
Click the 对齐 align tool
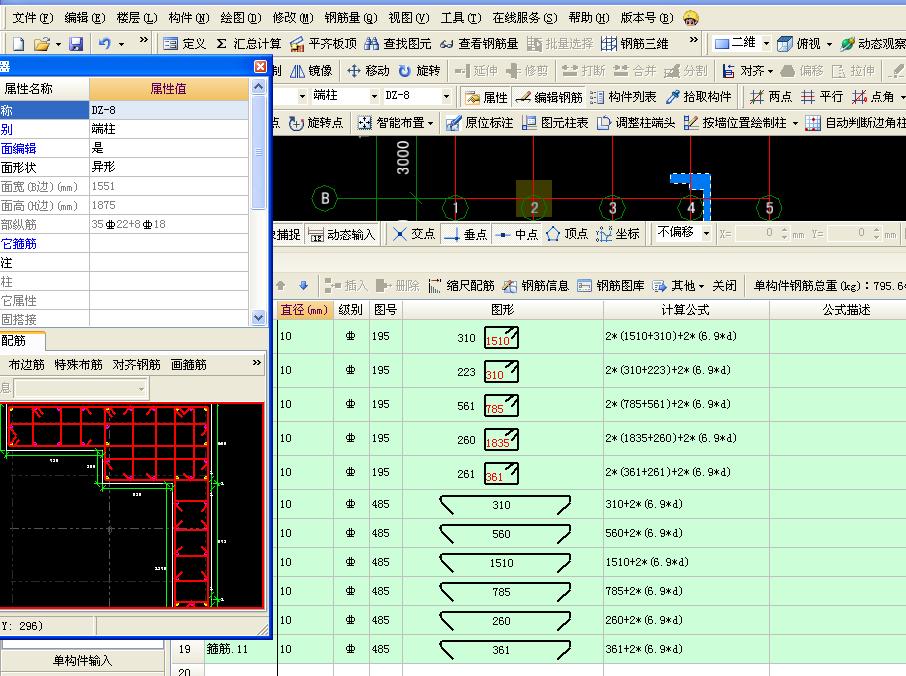742,70
